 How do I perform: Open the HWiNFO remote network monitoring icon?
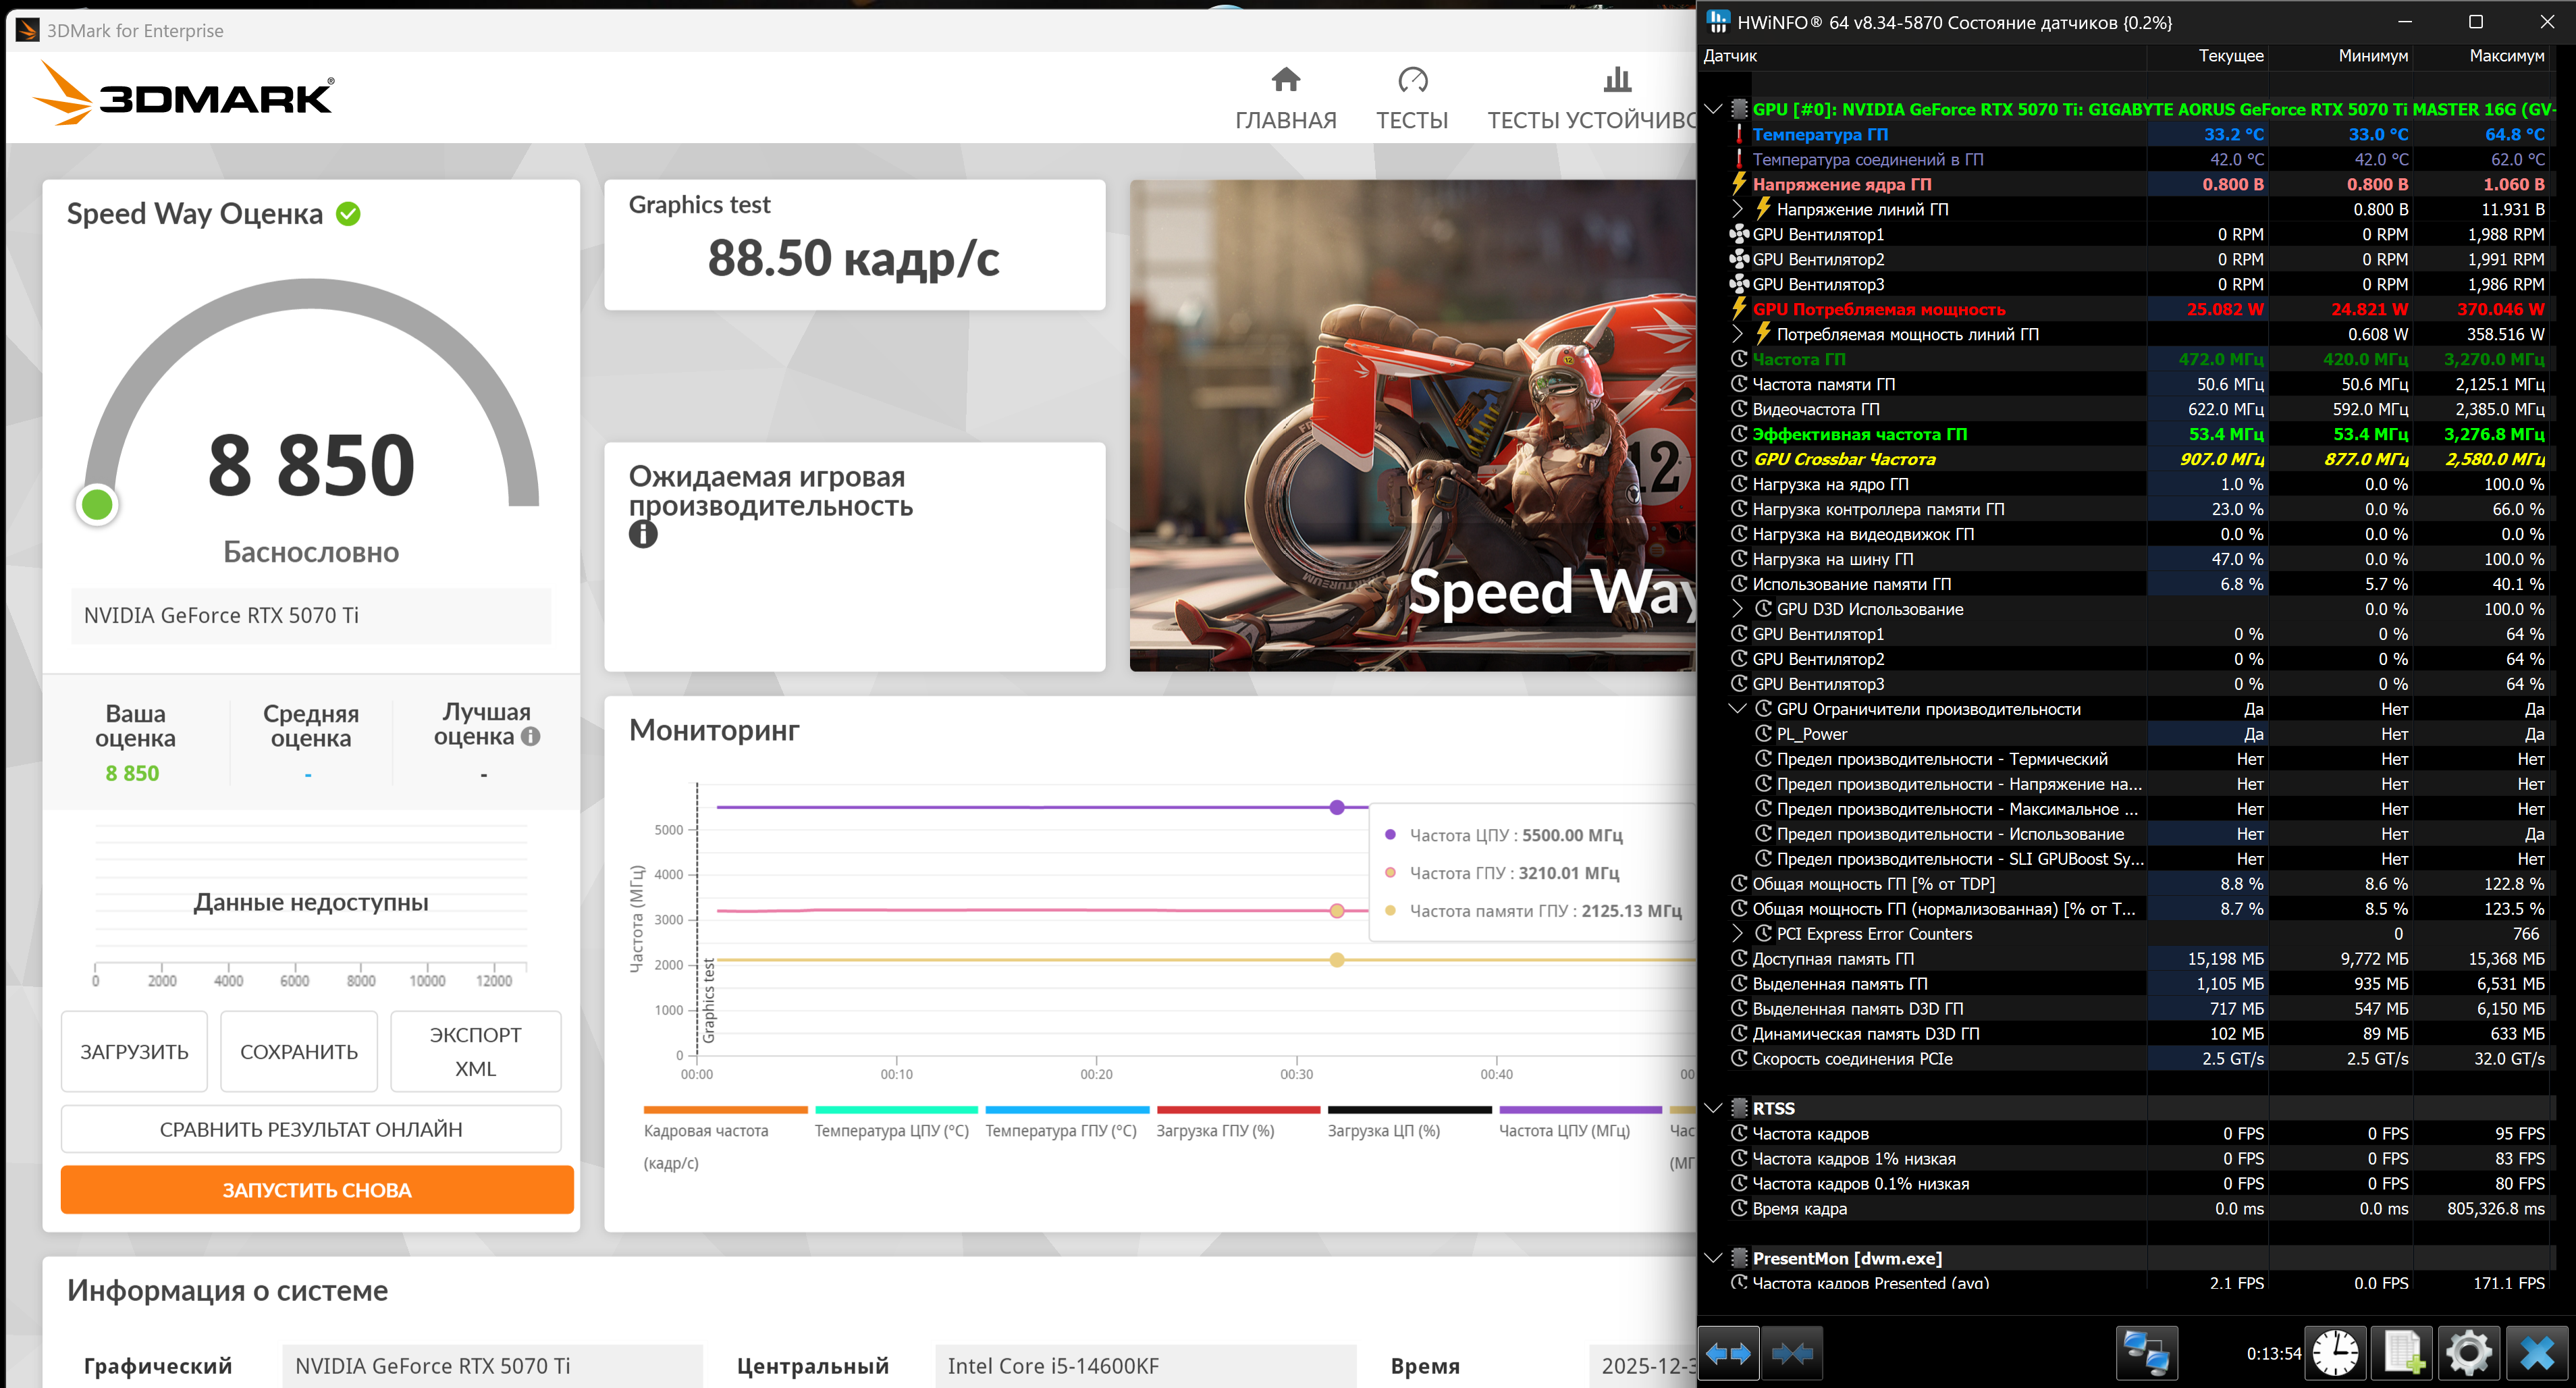coord(2146,1353)
